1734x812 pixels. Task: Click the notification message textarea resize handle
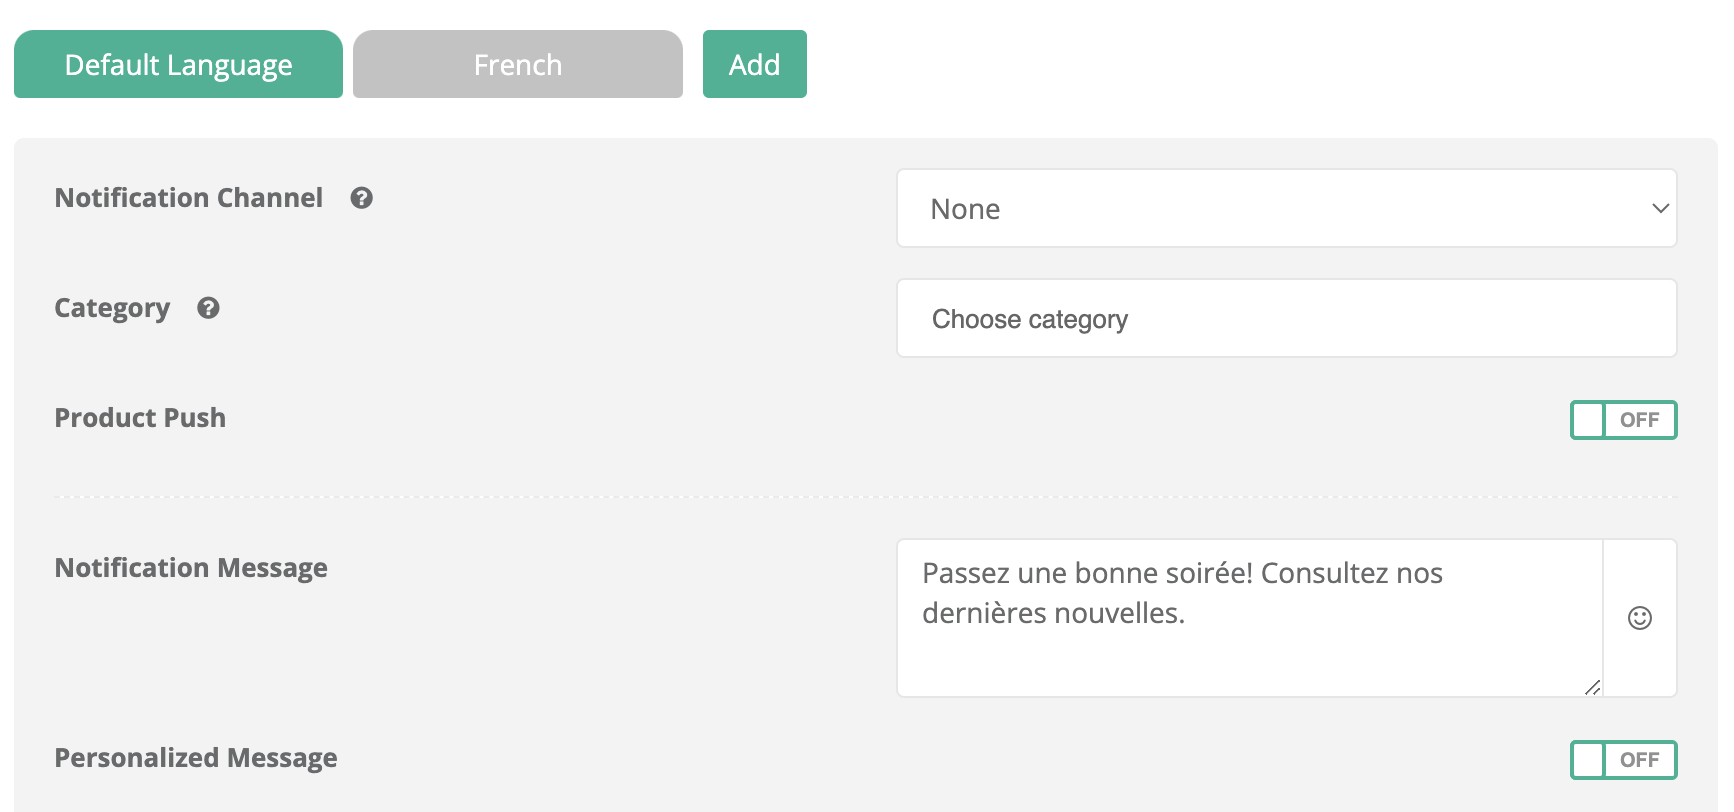tap(1592, 687)
